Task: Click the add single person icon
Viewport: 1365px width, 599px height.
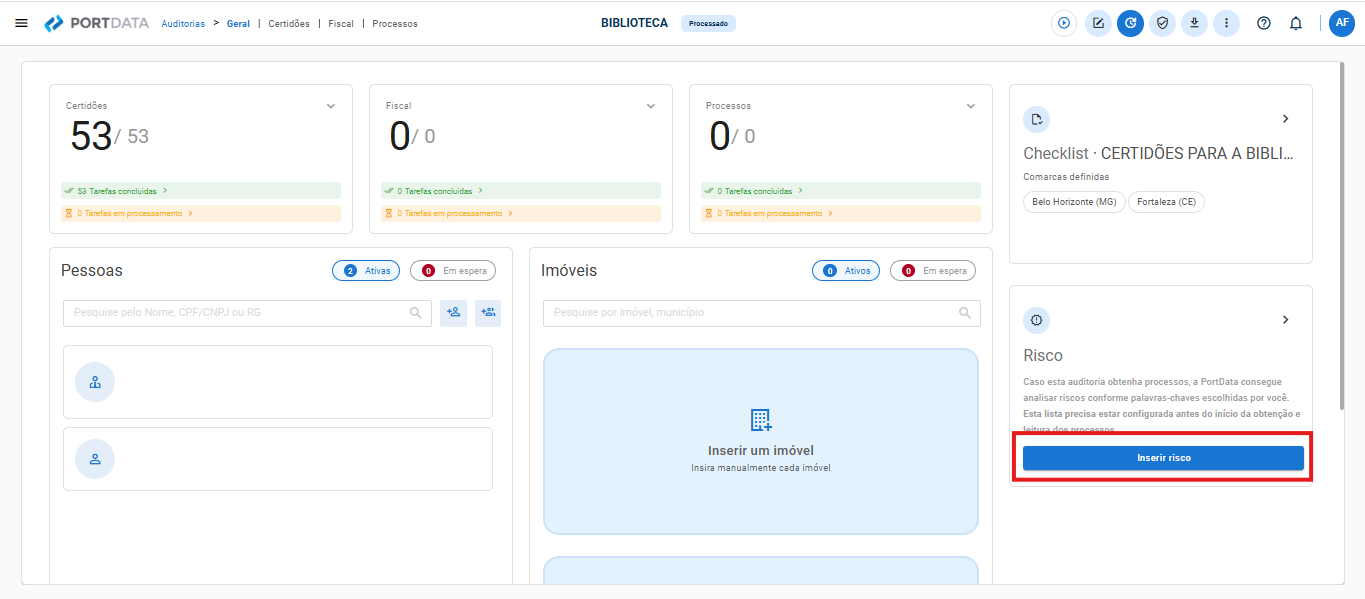Action: (x=453, y=313)
